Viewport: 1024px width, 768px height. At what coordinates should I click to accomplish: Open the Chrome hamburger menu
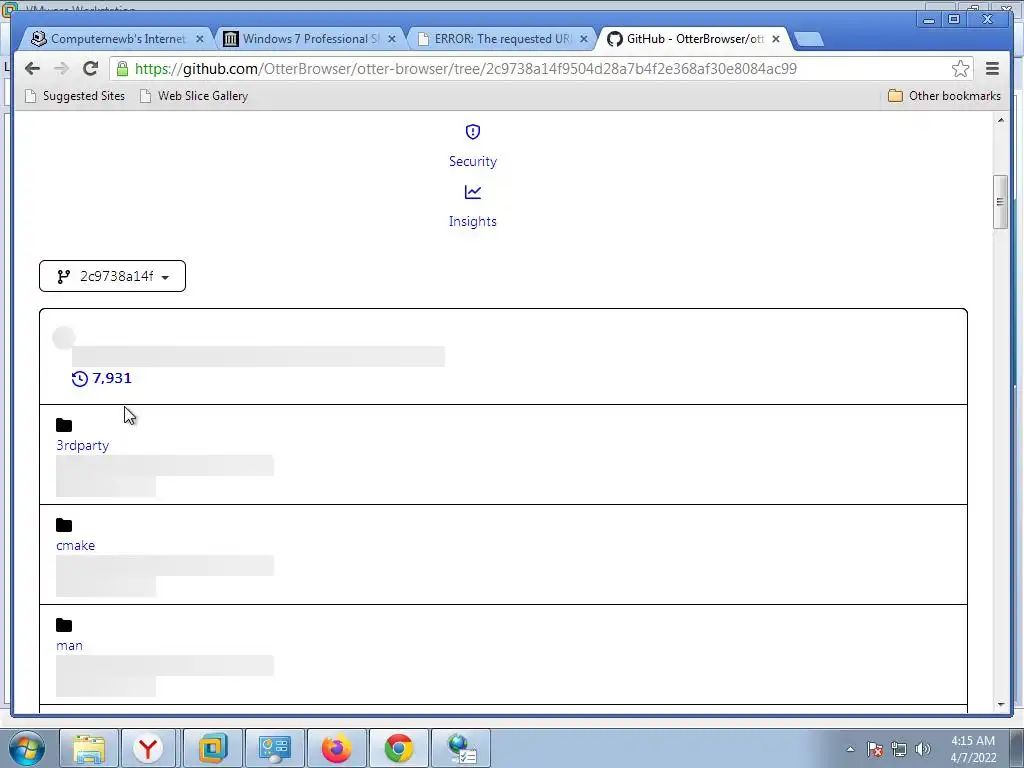[992, 69]
